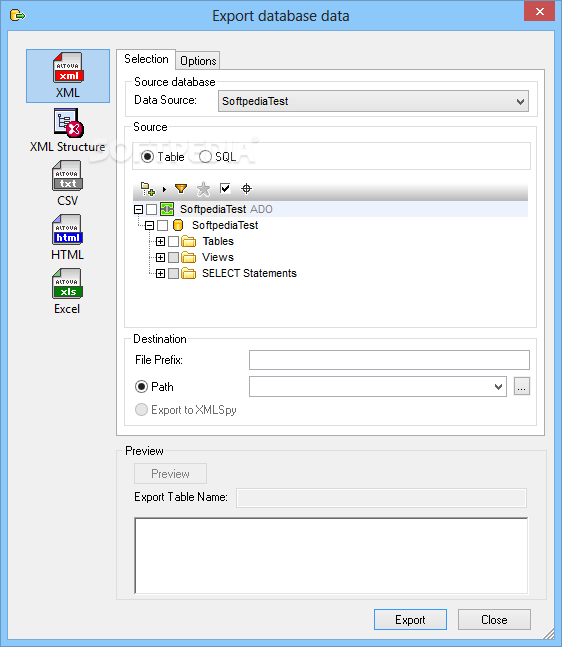562x647 pixels.
Task: Expand the Tables folder node
Action: [161, 242]
